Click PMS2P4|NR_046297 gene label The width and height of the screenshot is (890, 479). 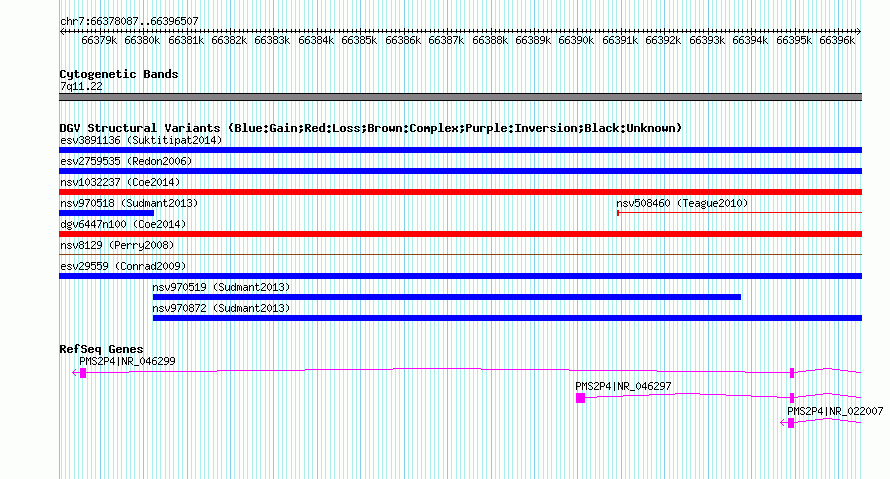tap(623, 386)
